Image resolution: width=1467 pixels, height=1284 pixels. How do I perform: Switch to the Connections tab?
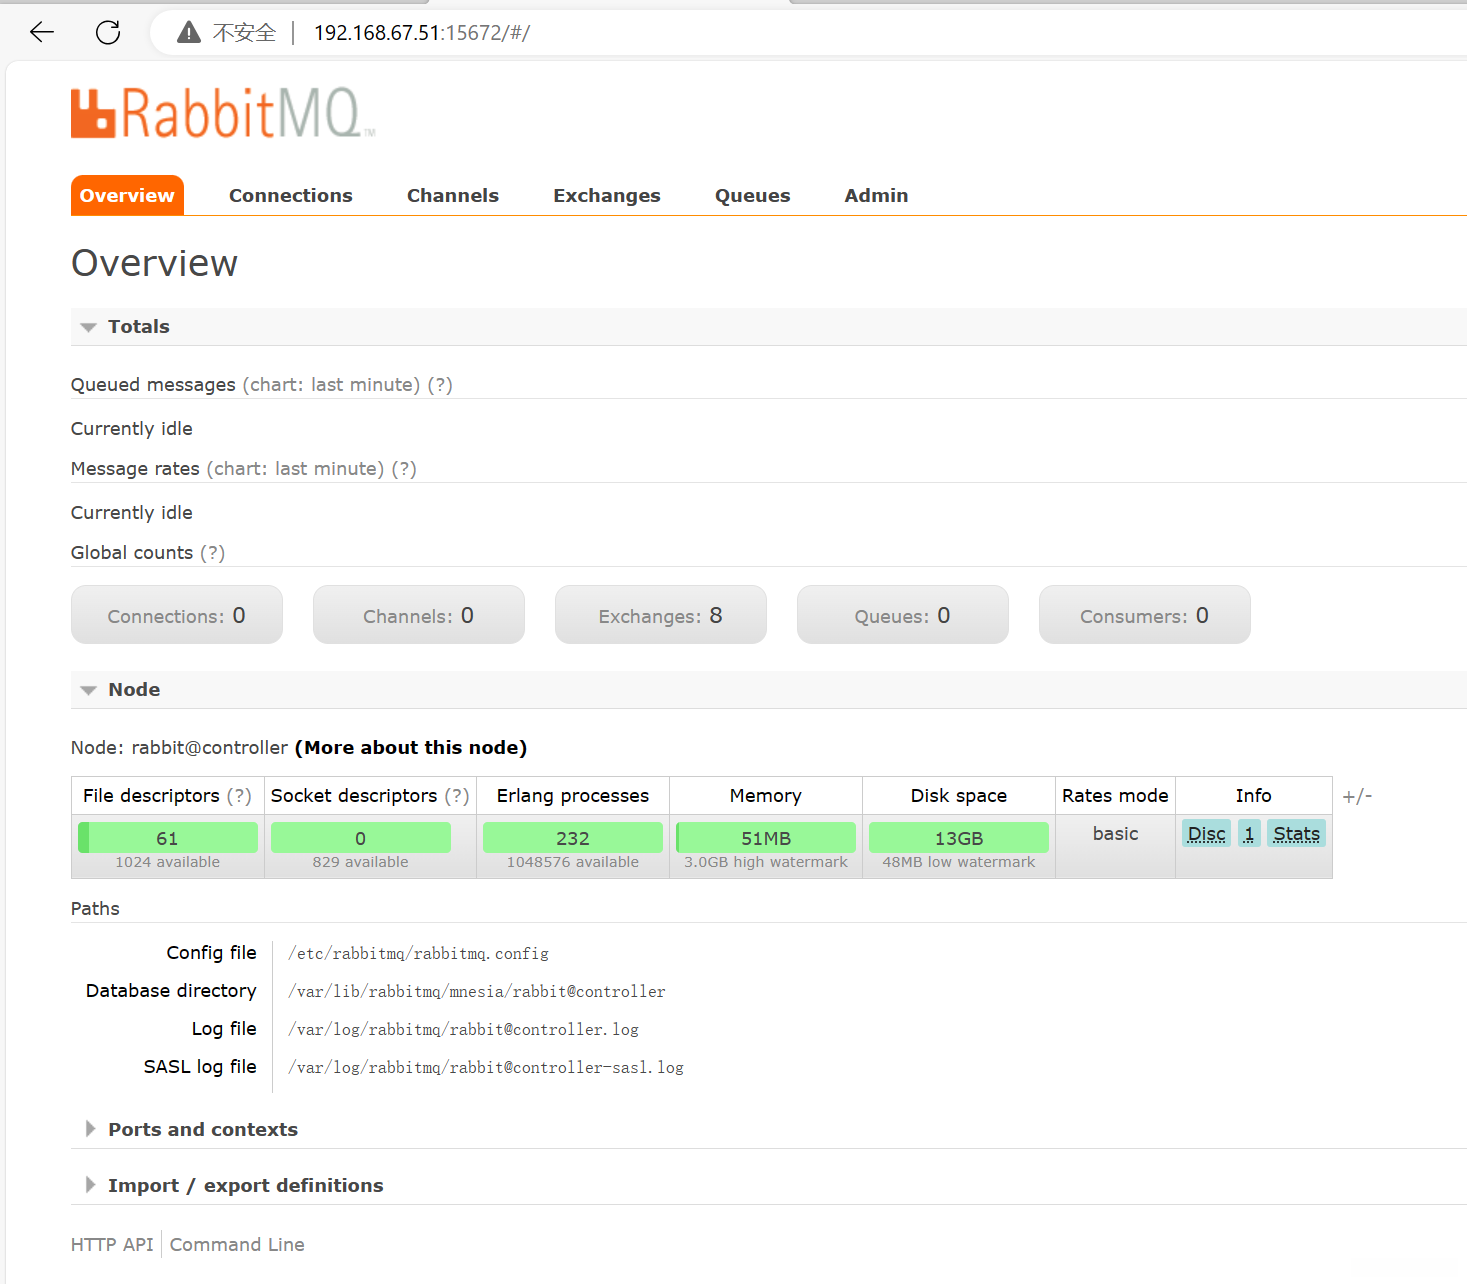point(291,195)
